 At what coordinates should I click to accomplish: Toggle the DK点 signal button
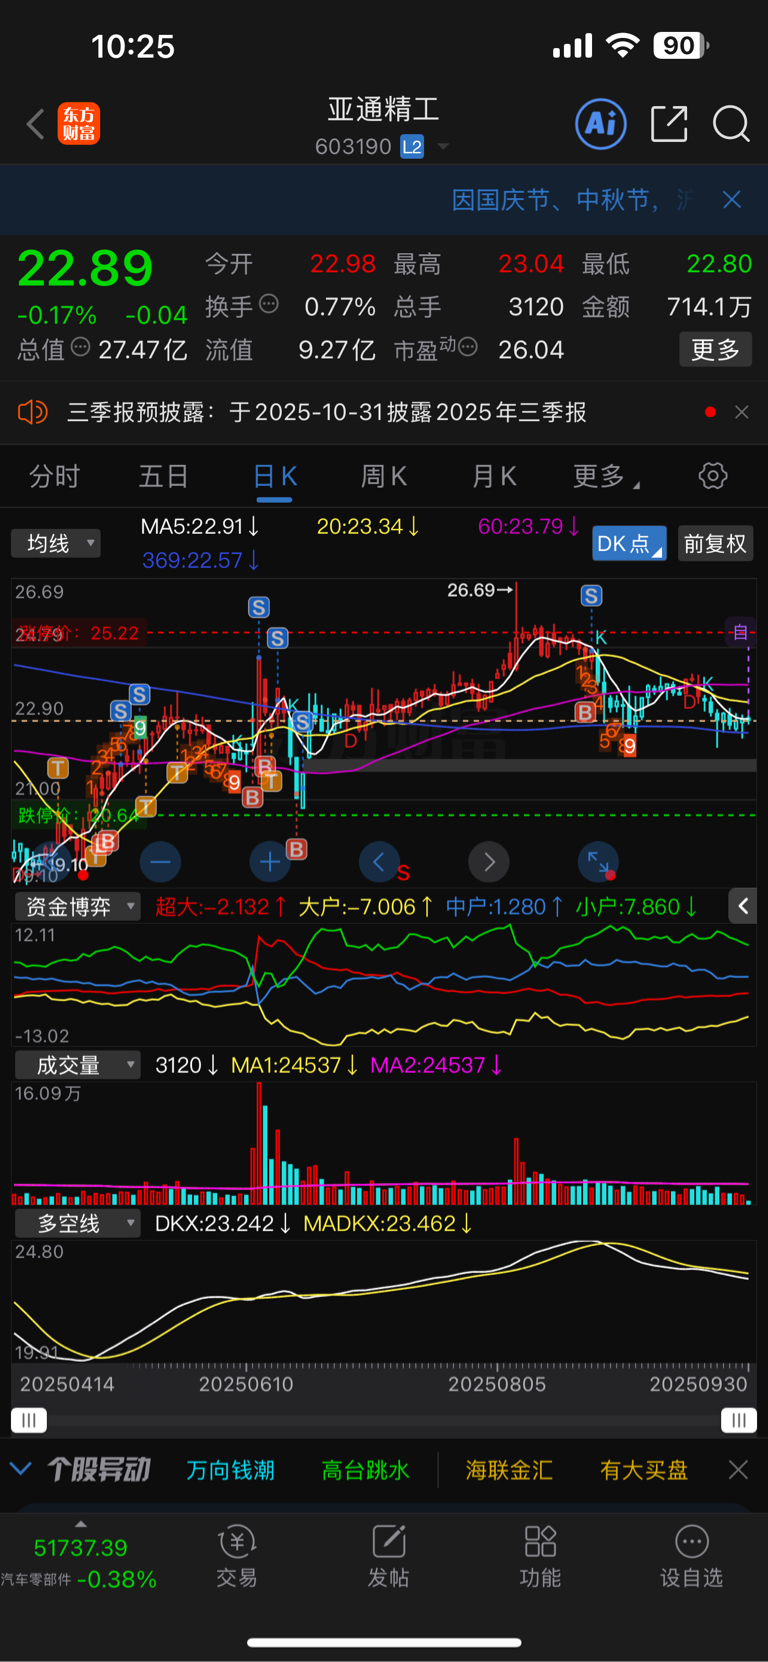coord(628,543)
